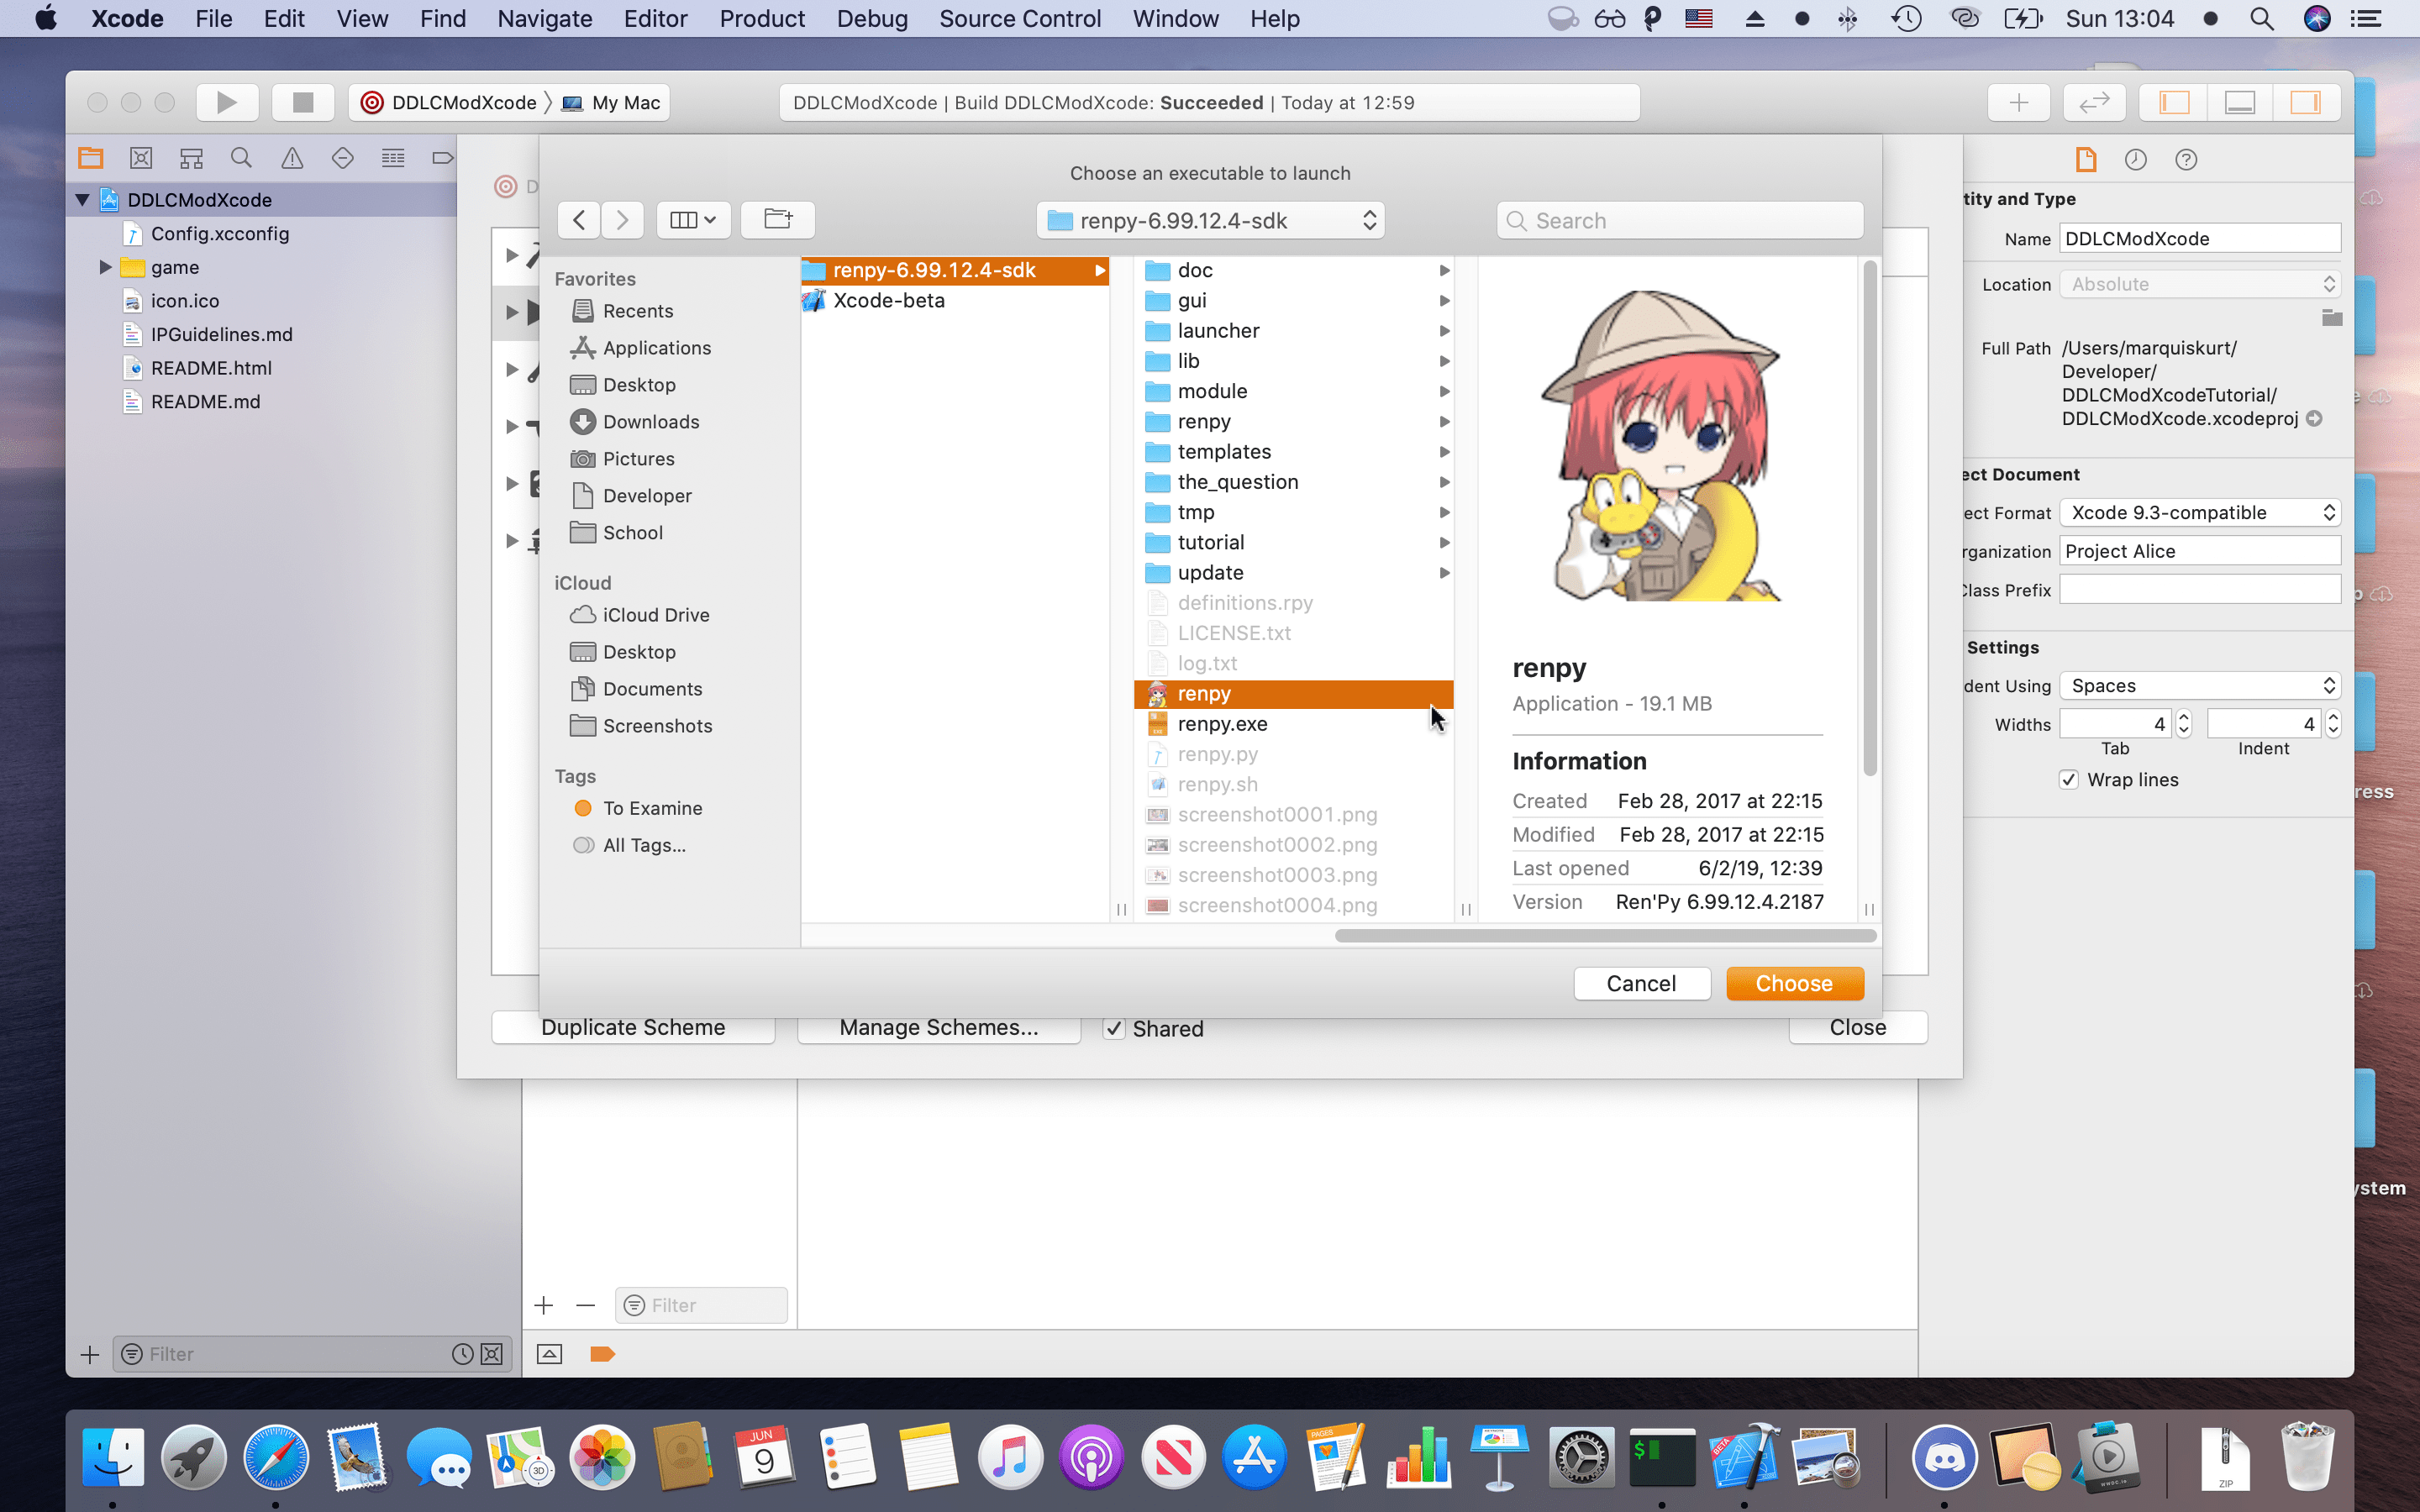Toggle source-control status filter in navigator
The image size is (2420, 1512).
coord(492,1354)
